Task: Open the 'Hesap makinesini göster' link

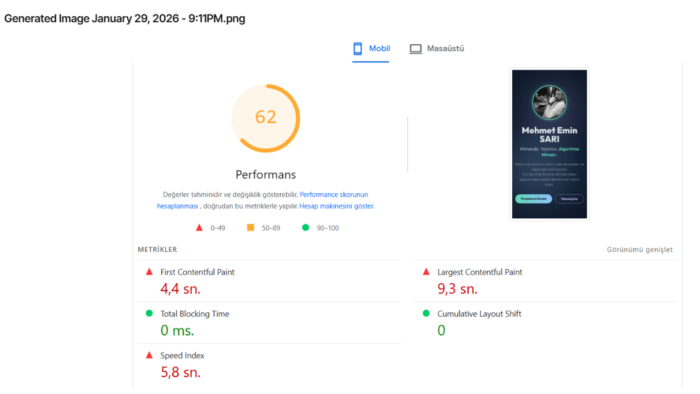Action: pos(337,206)
